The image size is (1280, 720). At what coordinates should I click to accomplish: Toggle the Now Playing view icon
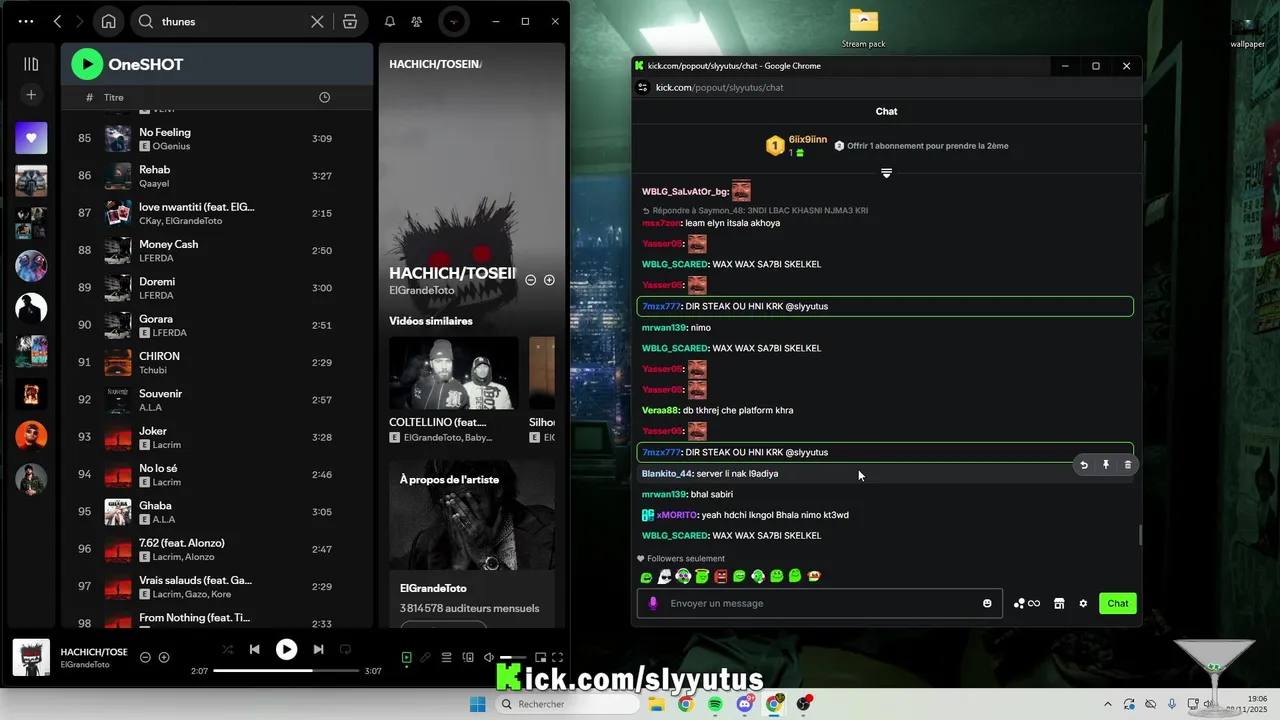406,657
